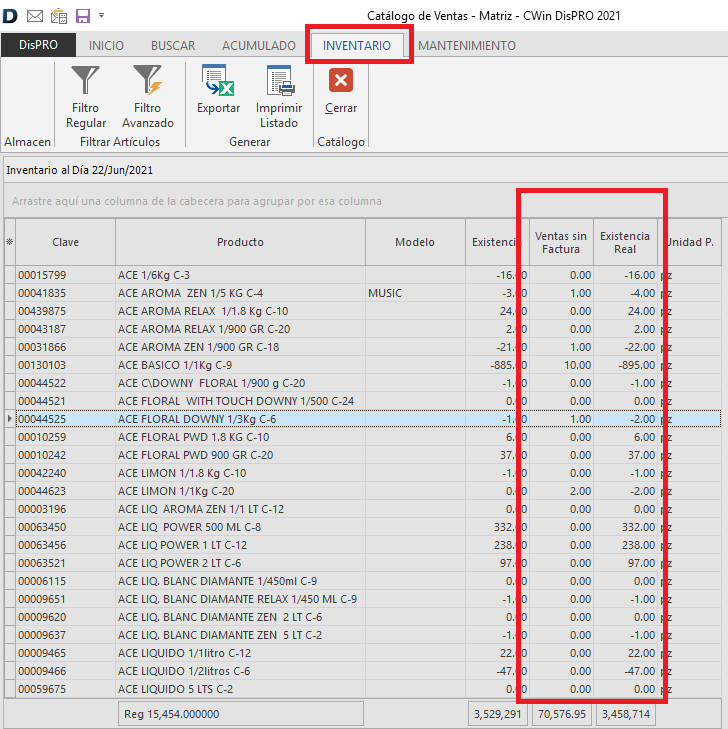
Task: Click Imprimir Listado printer icon
Action: [278, 97]
